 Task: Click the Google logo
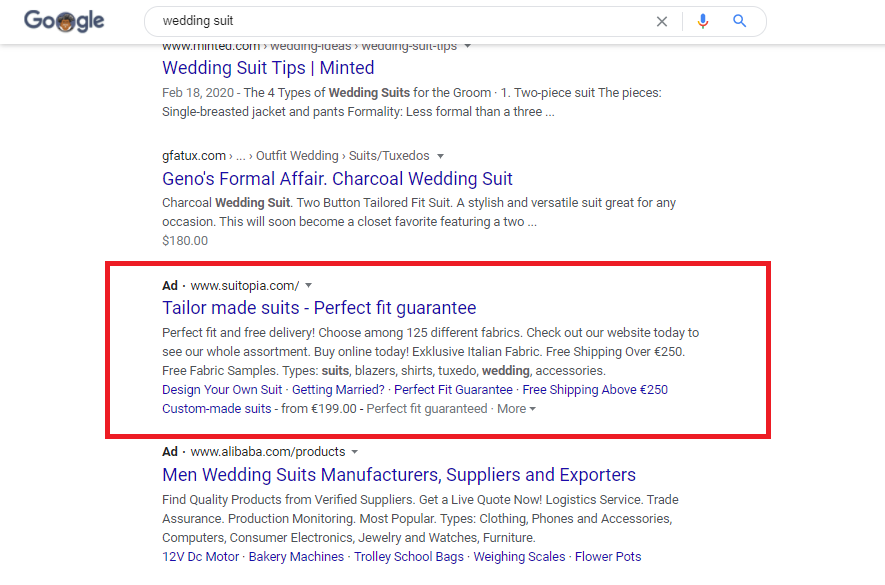64,21
